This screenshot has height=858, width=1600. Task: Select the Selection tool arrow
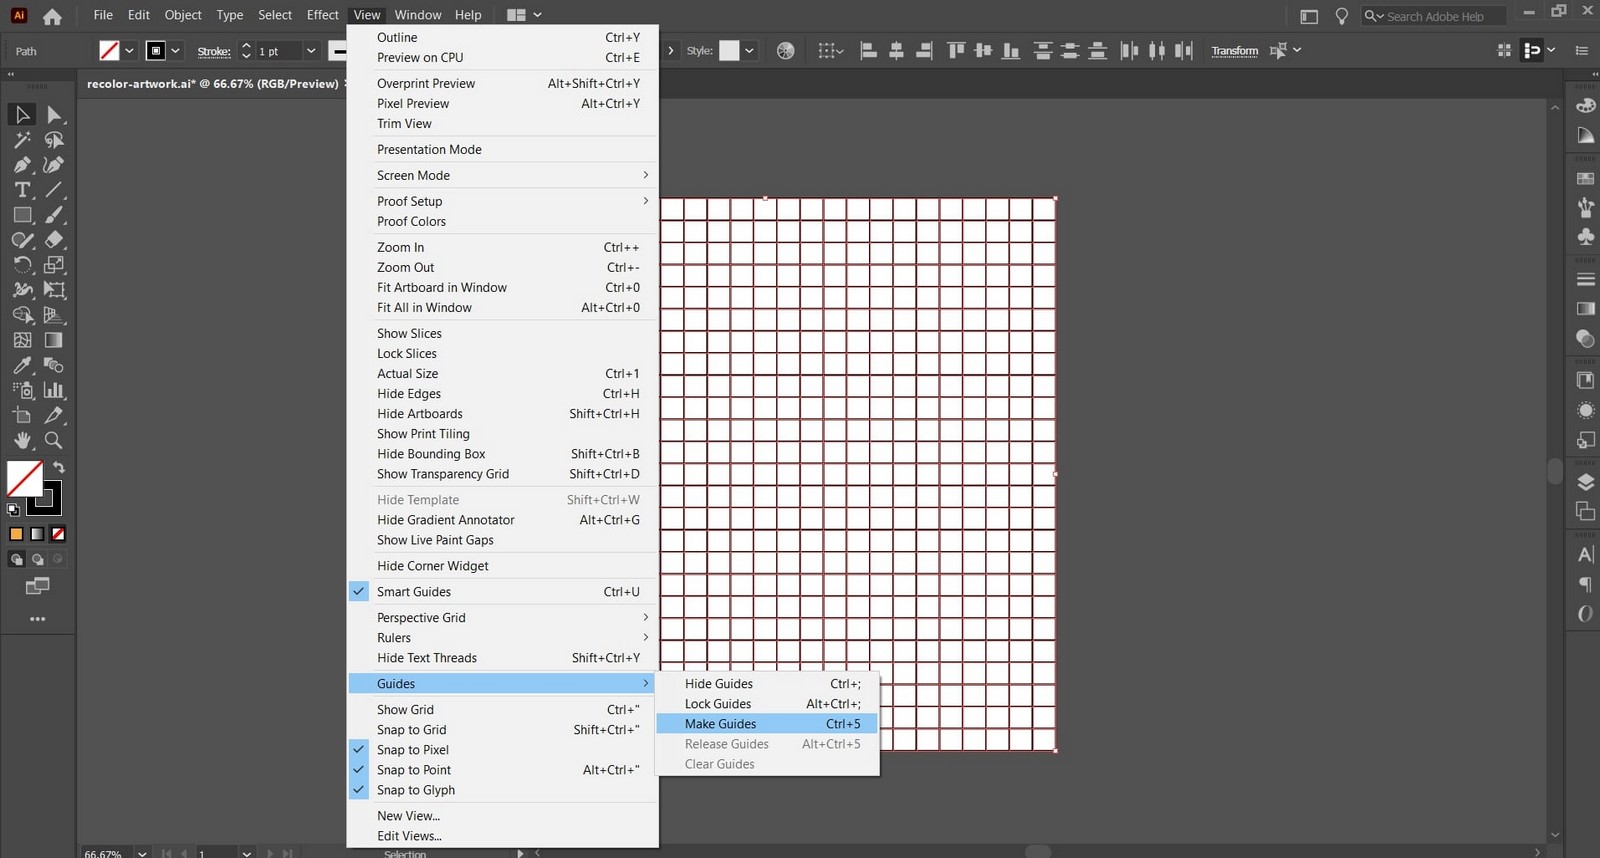click(22, 115)
